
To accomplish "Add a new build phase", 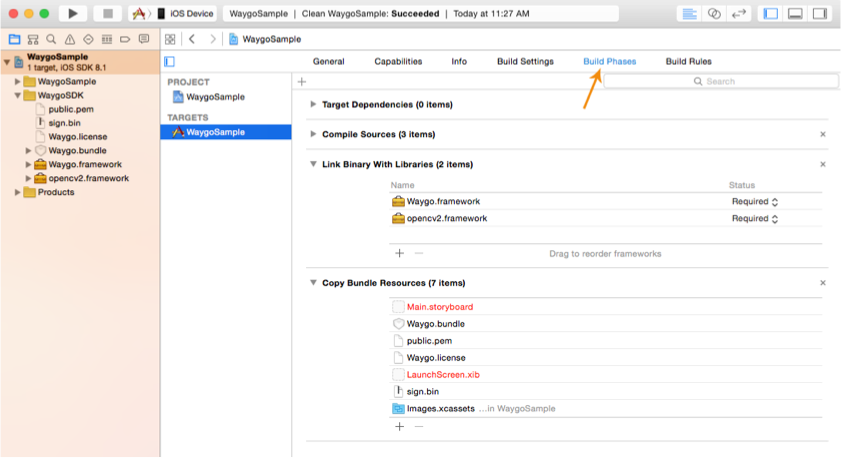I will point(302,82).
